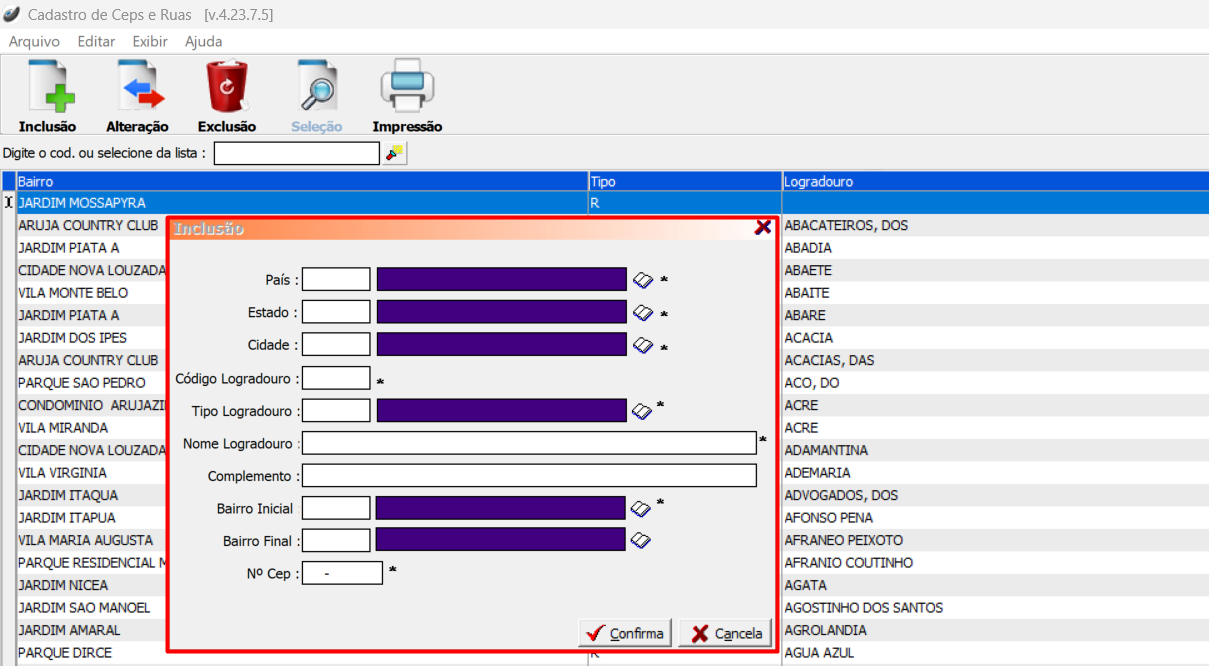Open the Bairro Final lookup icon
Image resolution: width=1209 pixels, height=666 pixels.
pyautogui.click(x=641, y=541)
